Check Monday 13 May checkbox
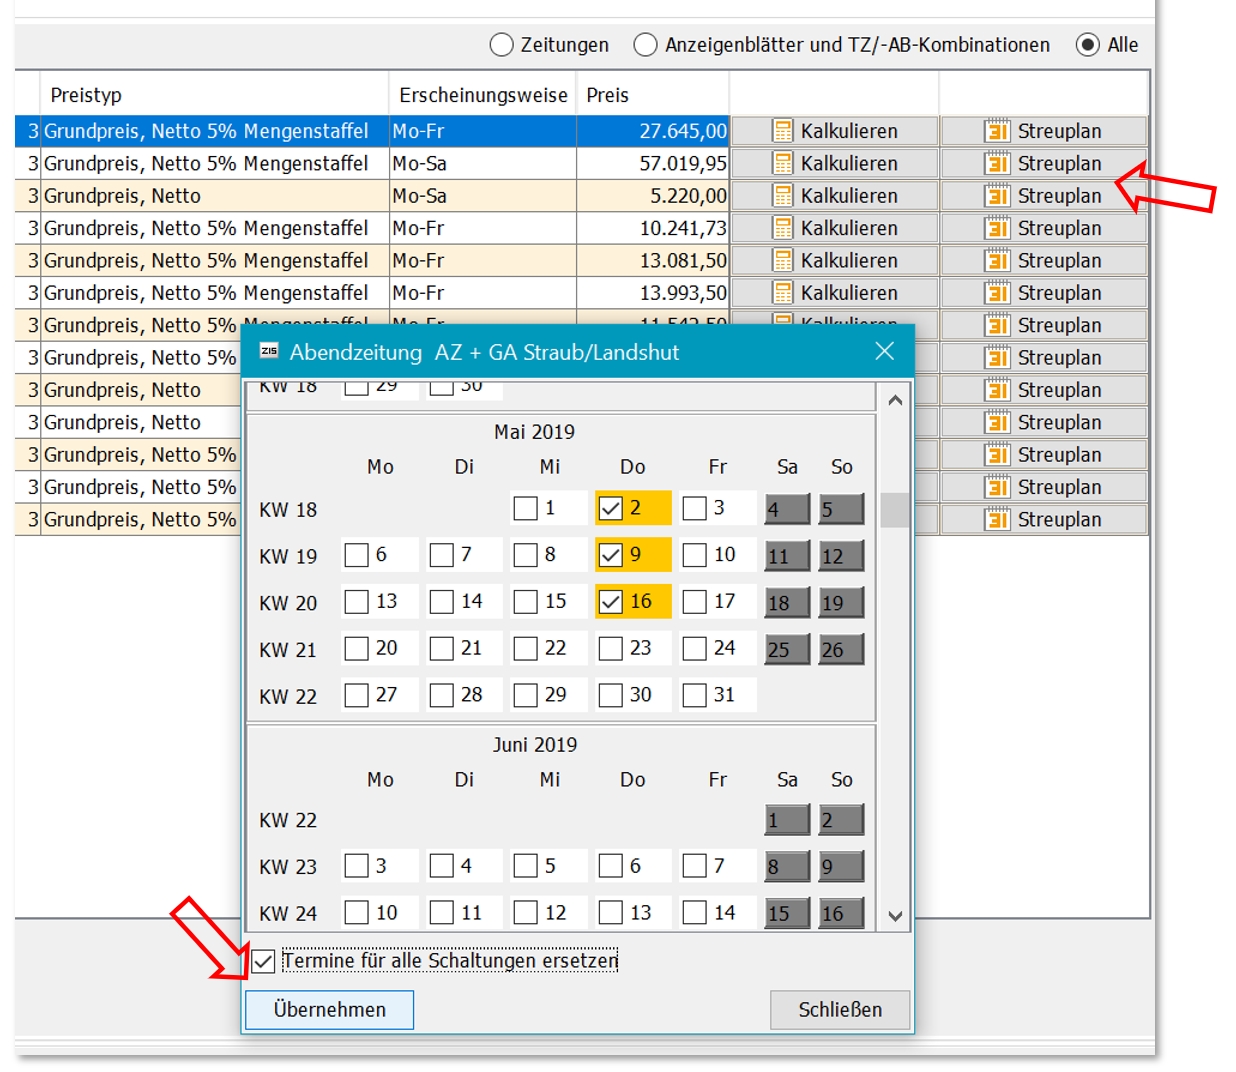This screenshot has width=1236, height=1072. coord(356,602)
